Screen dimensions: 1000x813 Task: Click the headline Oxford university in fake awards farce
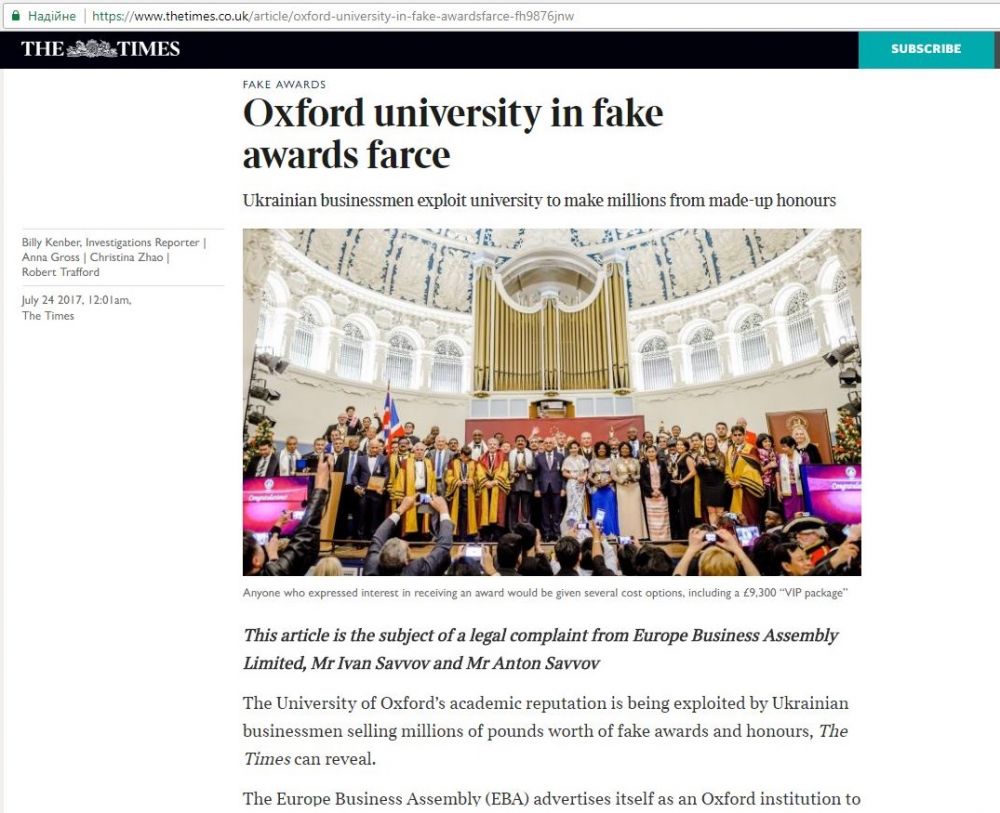click(x=453, y=133)
